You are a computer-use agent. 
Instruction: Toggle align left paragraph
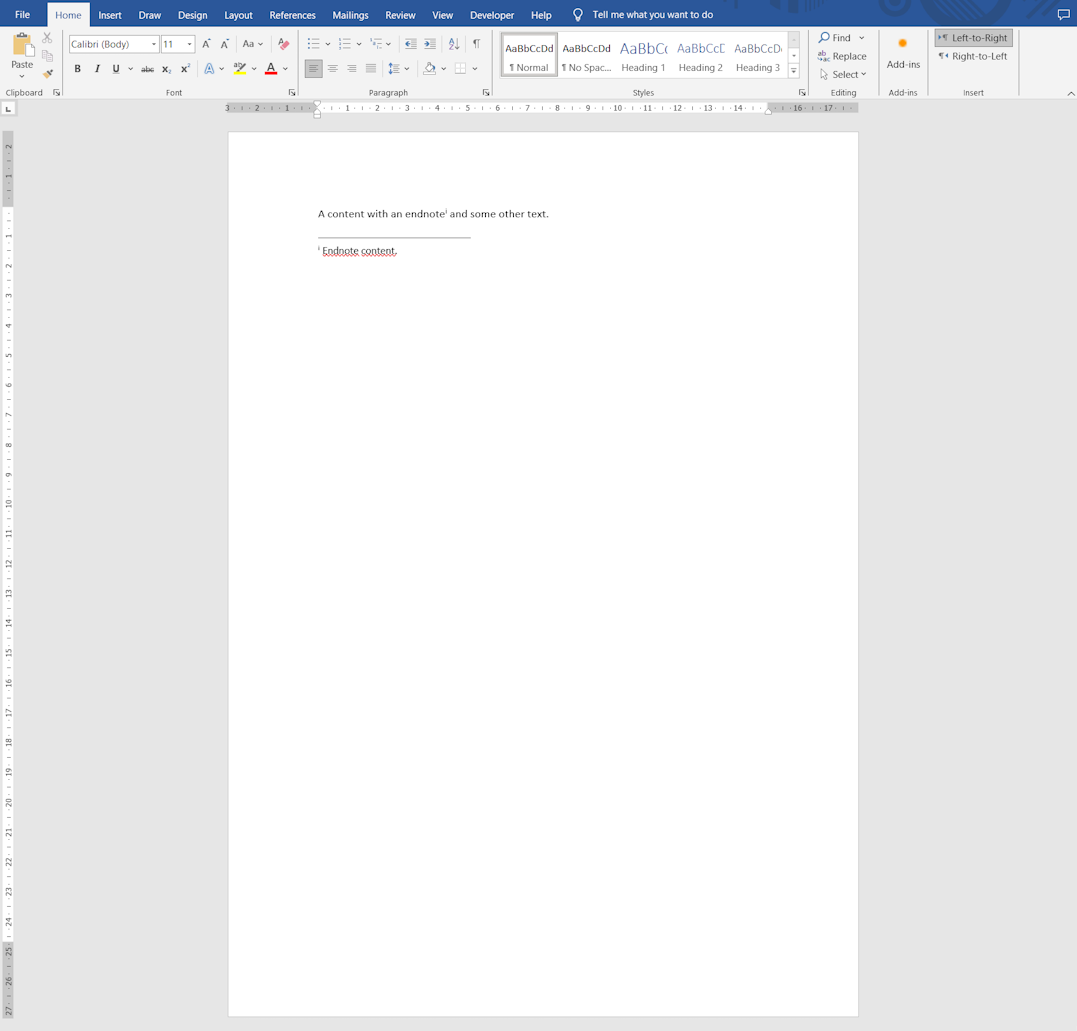tap(313, 69)
